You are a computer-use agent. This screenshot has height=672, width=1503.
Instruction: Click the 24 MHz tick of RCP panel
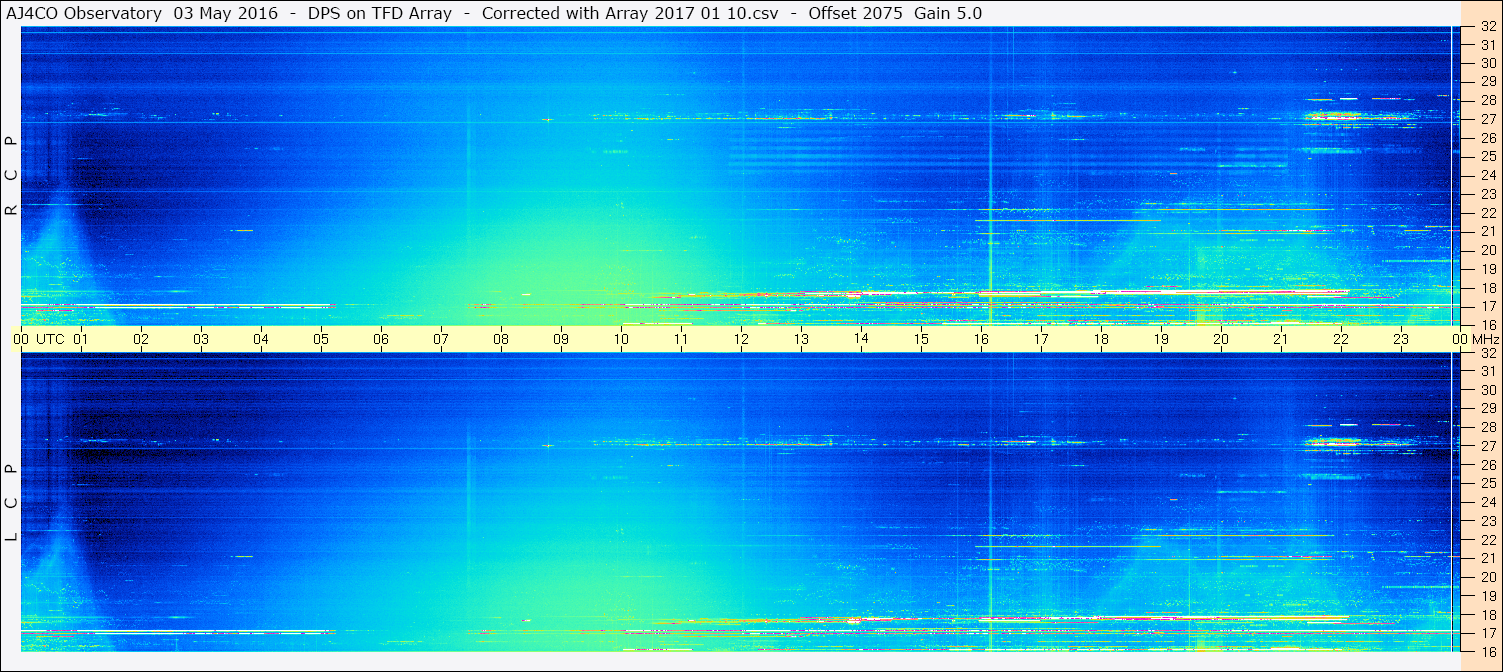click(x=1487, y=175)
